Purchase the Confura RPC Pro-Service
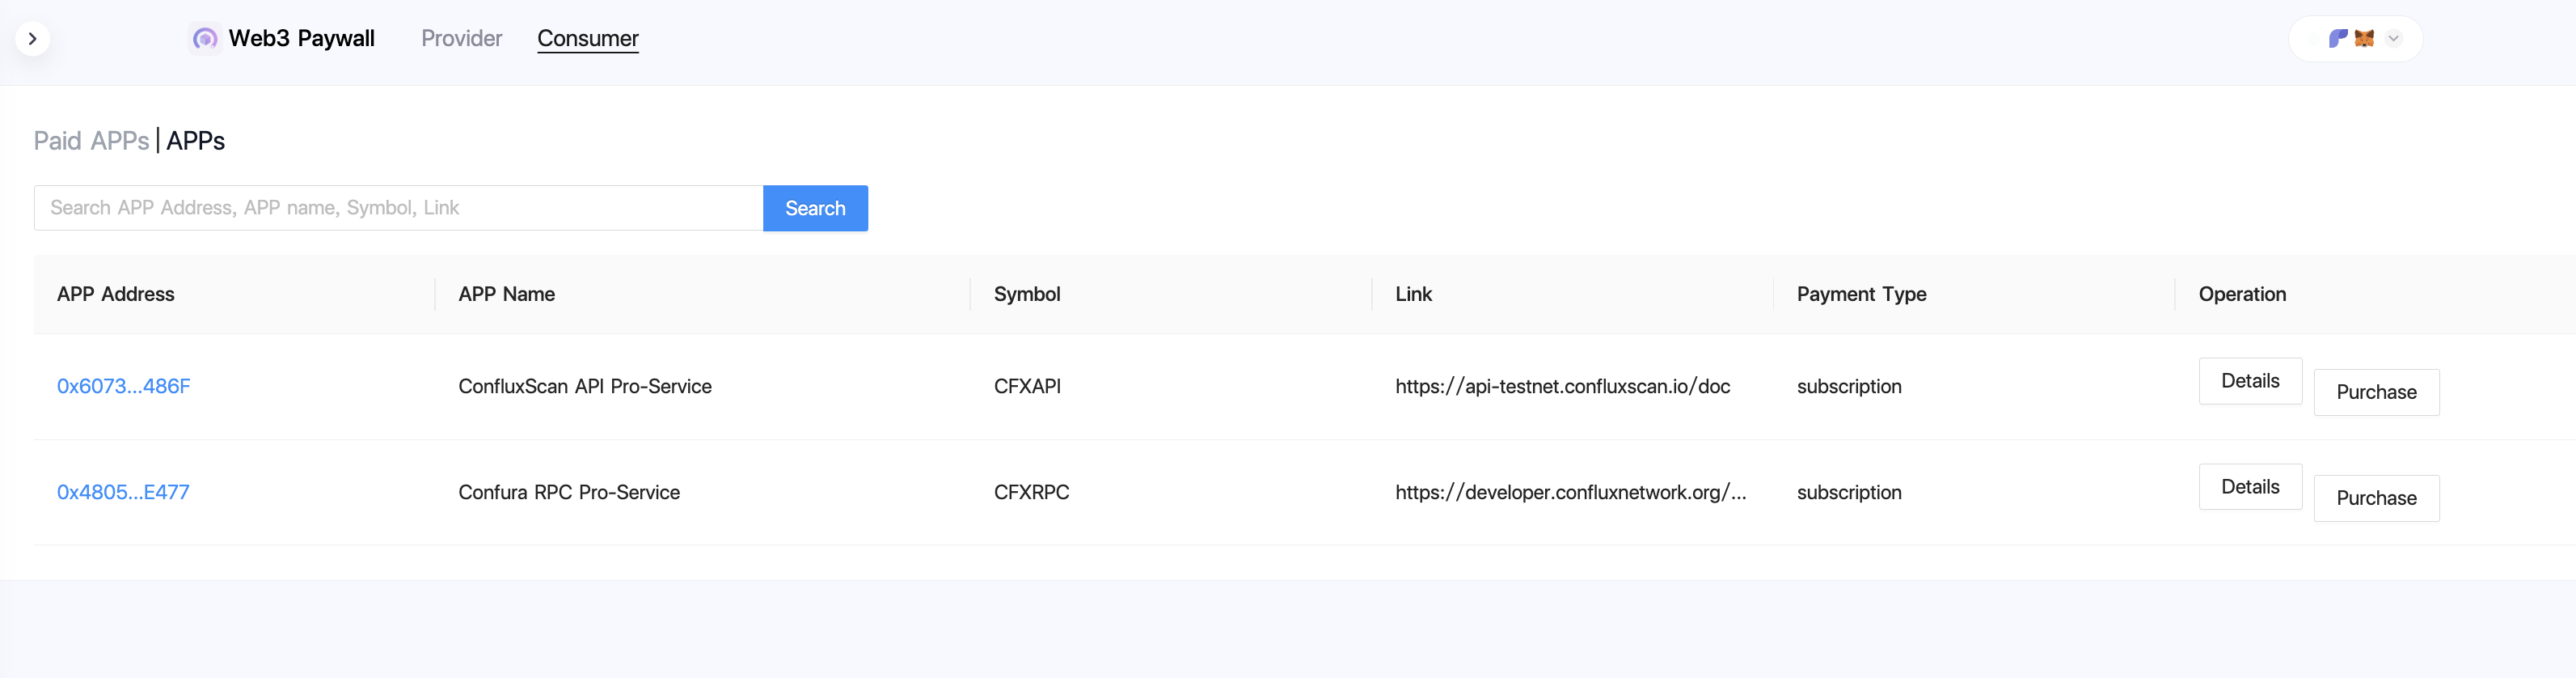Viewport: 2576px width, 678px height. click(x=2375, y=499)
